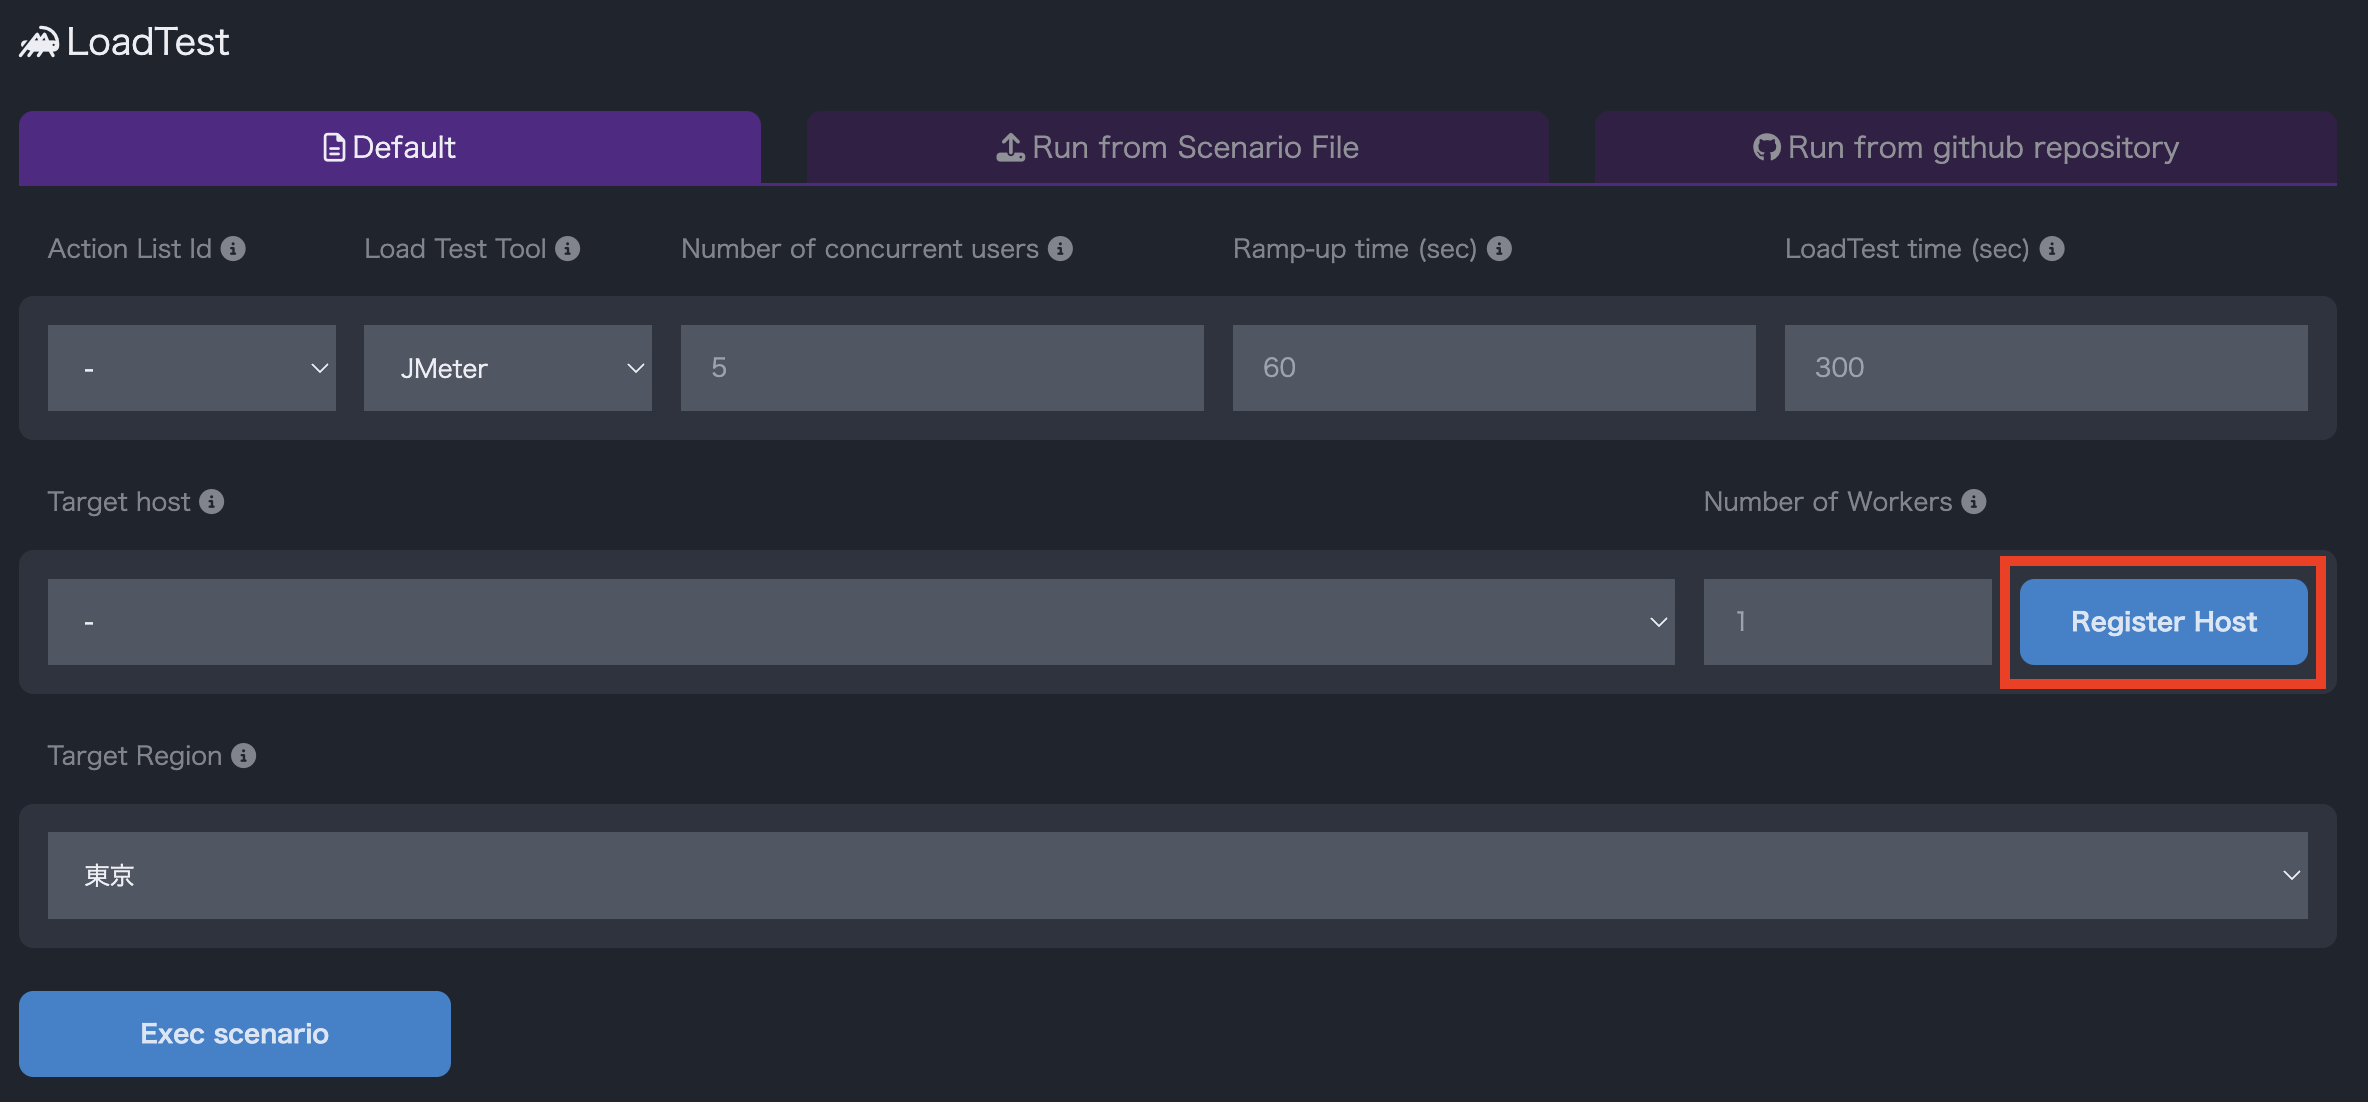Image resolution: width=2368 pixels, height=1102 pixels.
Task: Select the Default tab
Action: 389,148
